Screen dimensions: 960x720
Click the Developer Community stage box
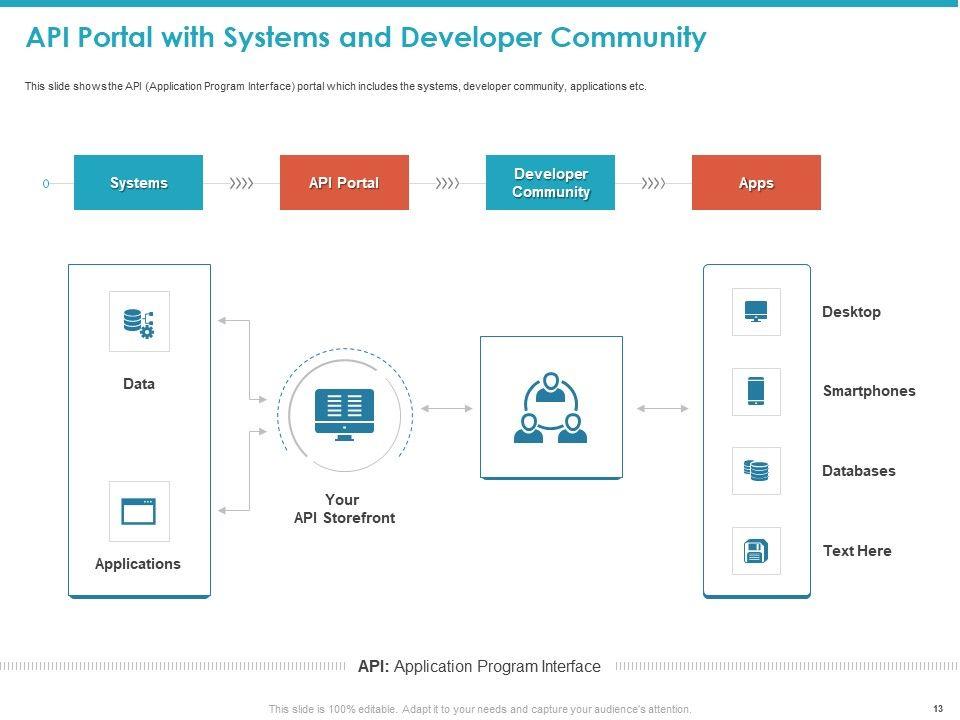[x=550, y=183]
